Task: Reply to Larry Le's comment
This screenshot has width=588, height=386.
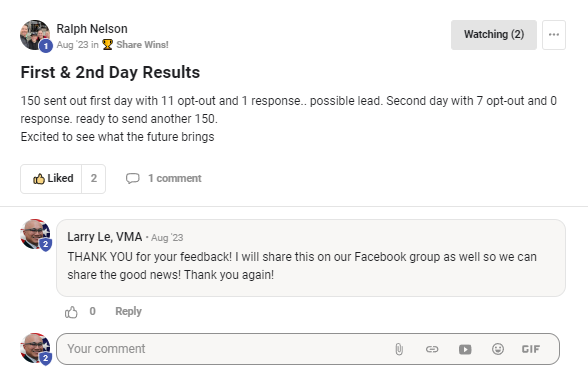Action: click(128, 311)
